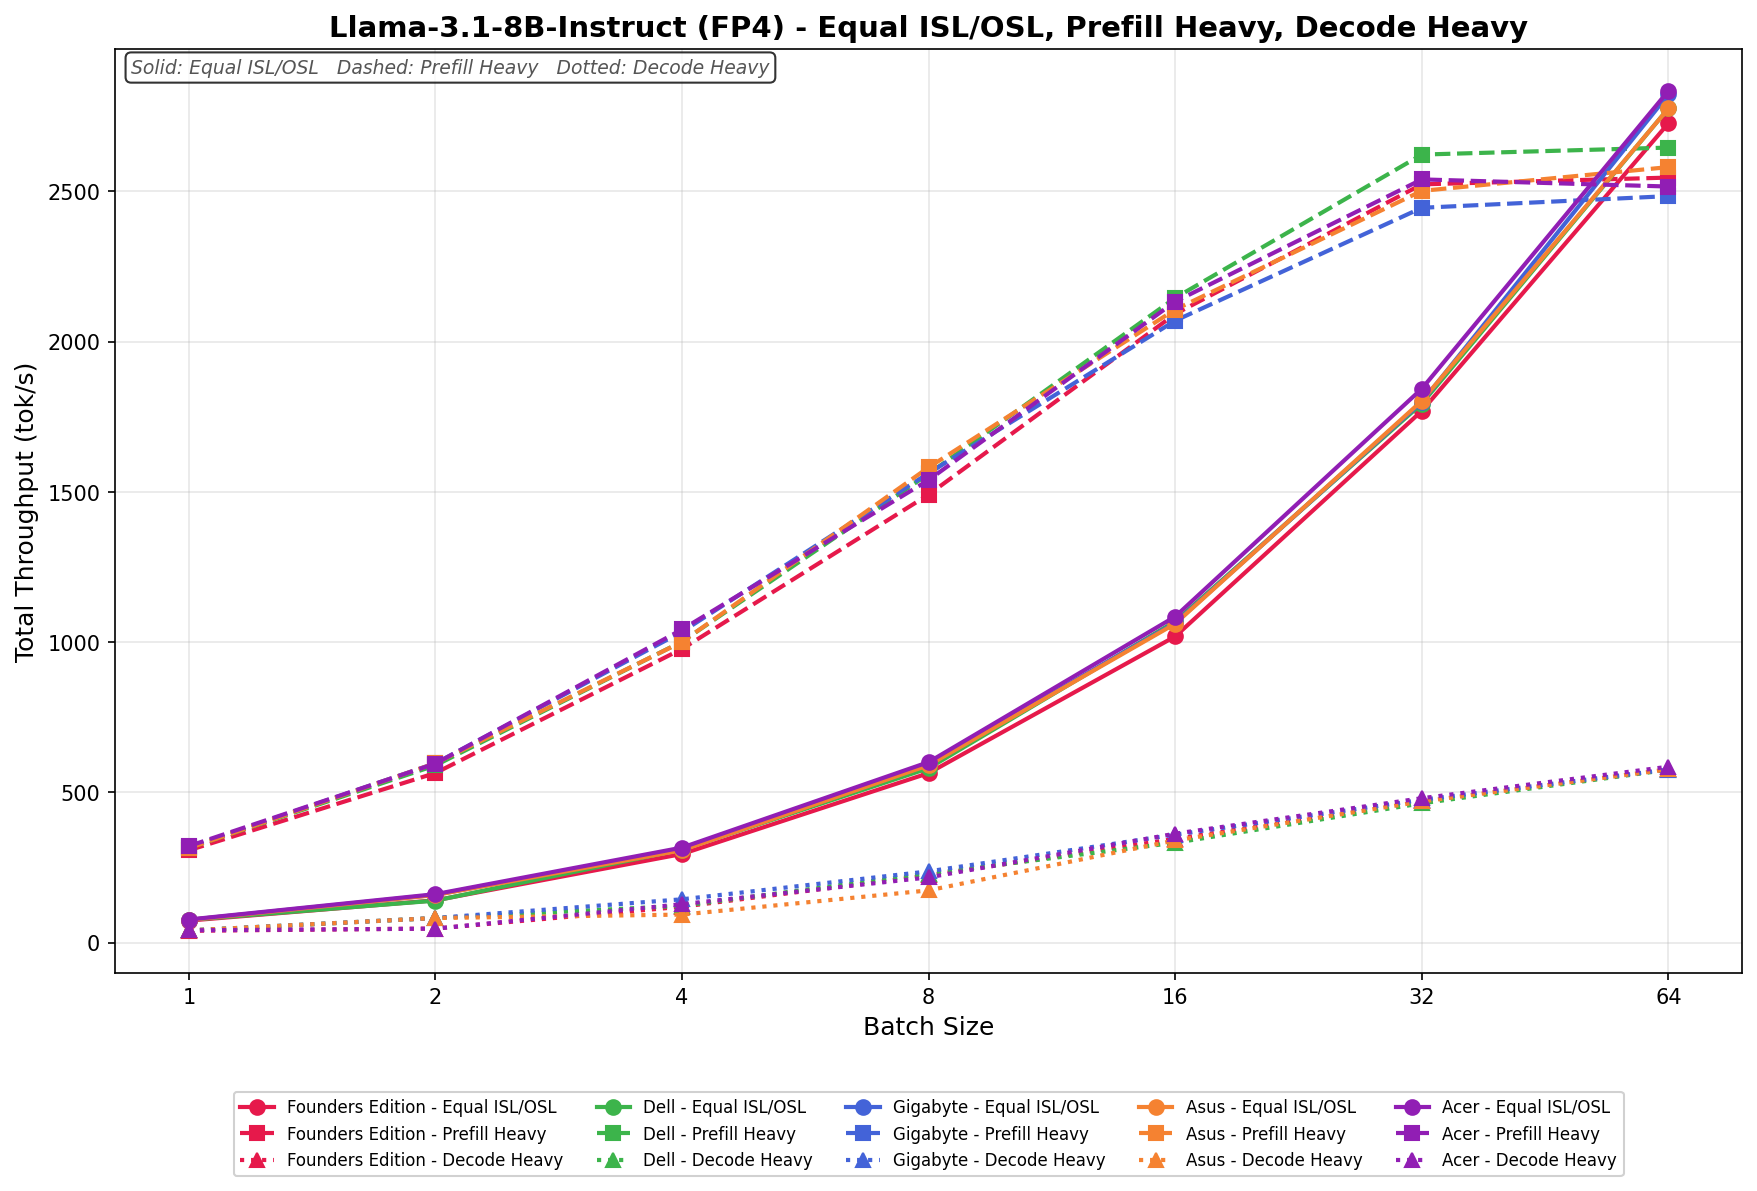The image size is (1757, 1191).
Task: Click the Asus - Equal ISL/OSL legend entry
Action: point(1271,1108)
